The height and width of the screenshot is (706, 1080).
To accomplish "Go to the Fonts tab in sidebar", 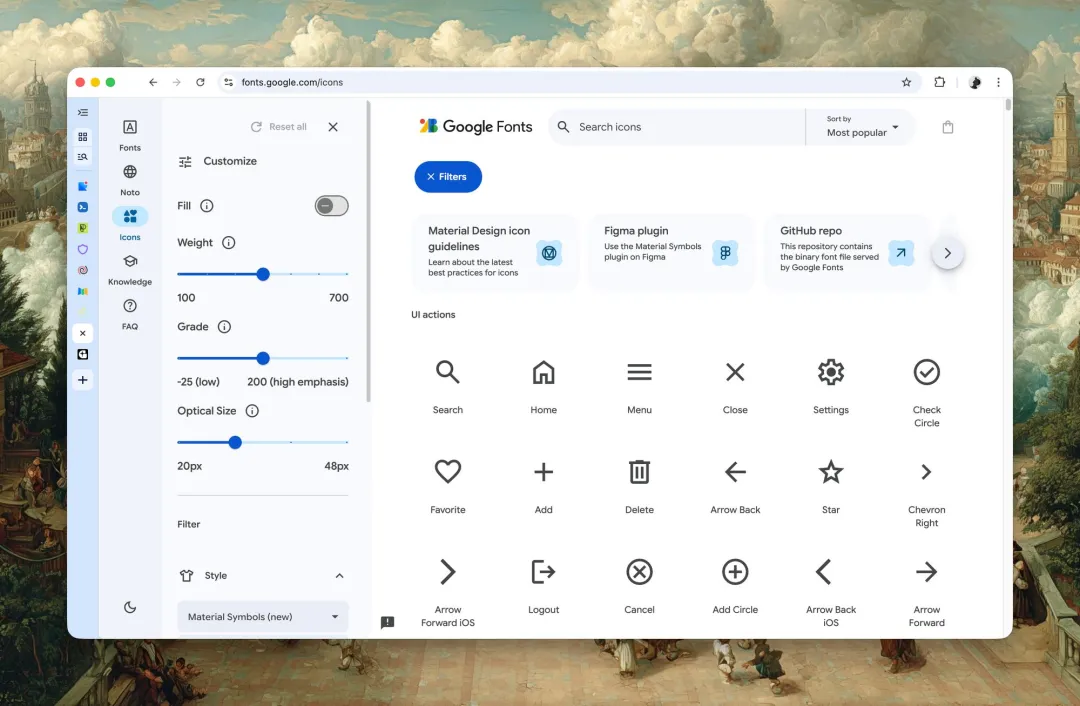I will [130, 134].
